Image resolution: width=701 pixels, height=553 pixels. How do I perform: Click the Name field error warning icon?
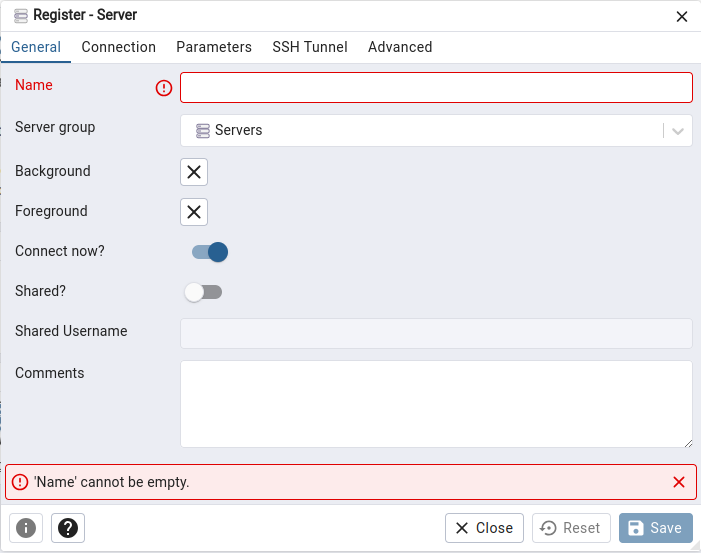[x=164, y=88]
